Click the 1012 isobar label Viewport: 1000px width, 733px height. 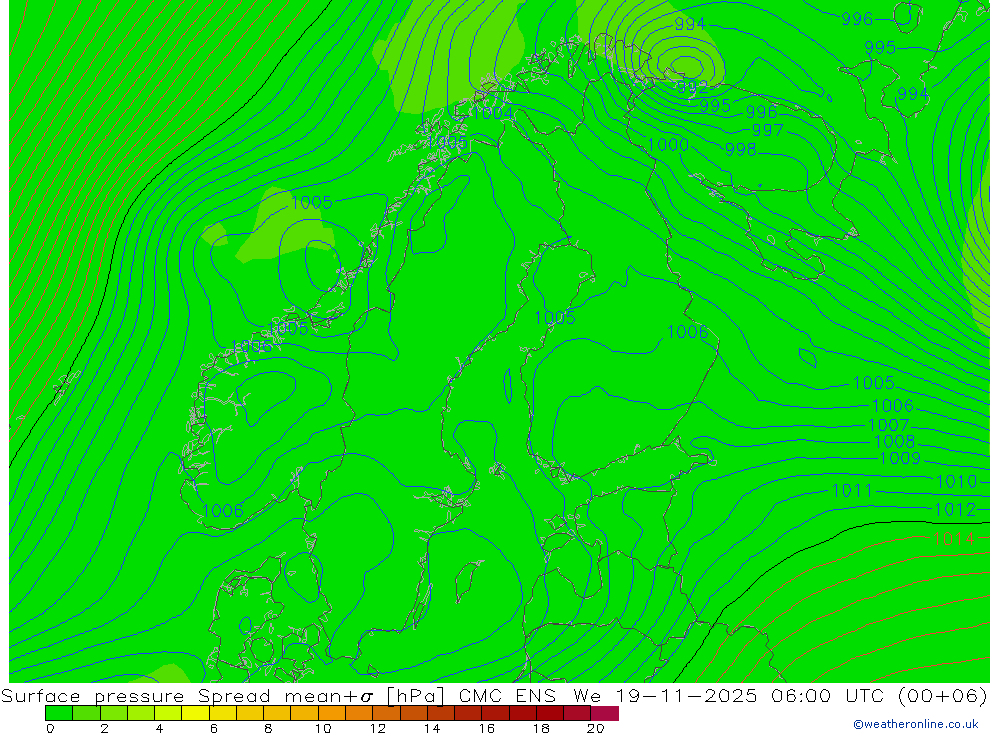(955, 510)
